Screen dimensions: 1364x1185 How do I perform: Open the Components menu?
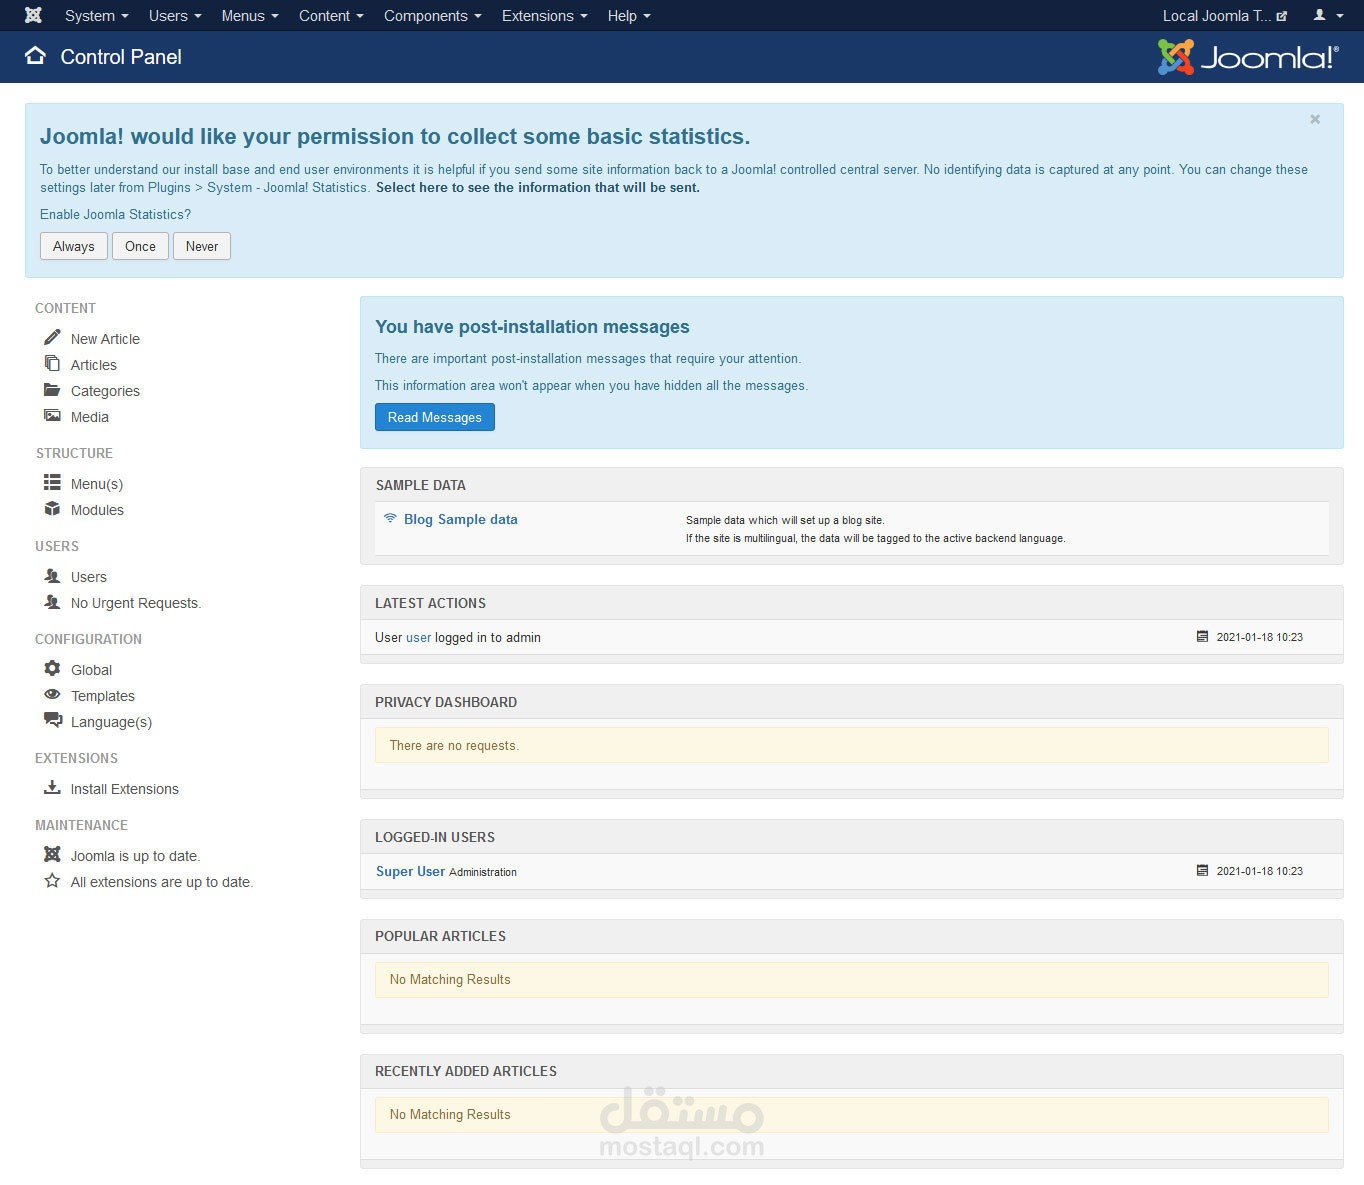pos(432,16)
